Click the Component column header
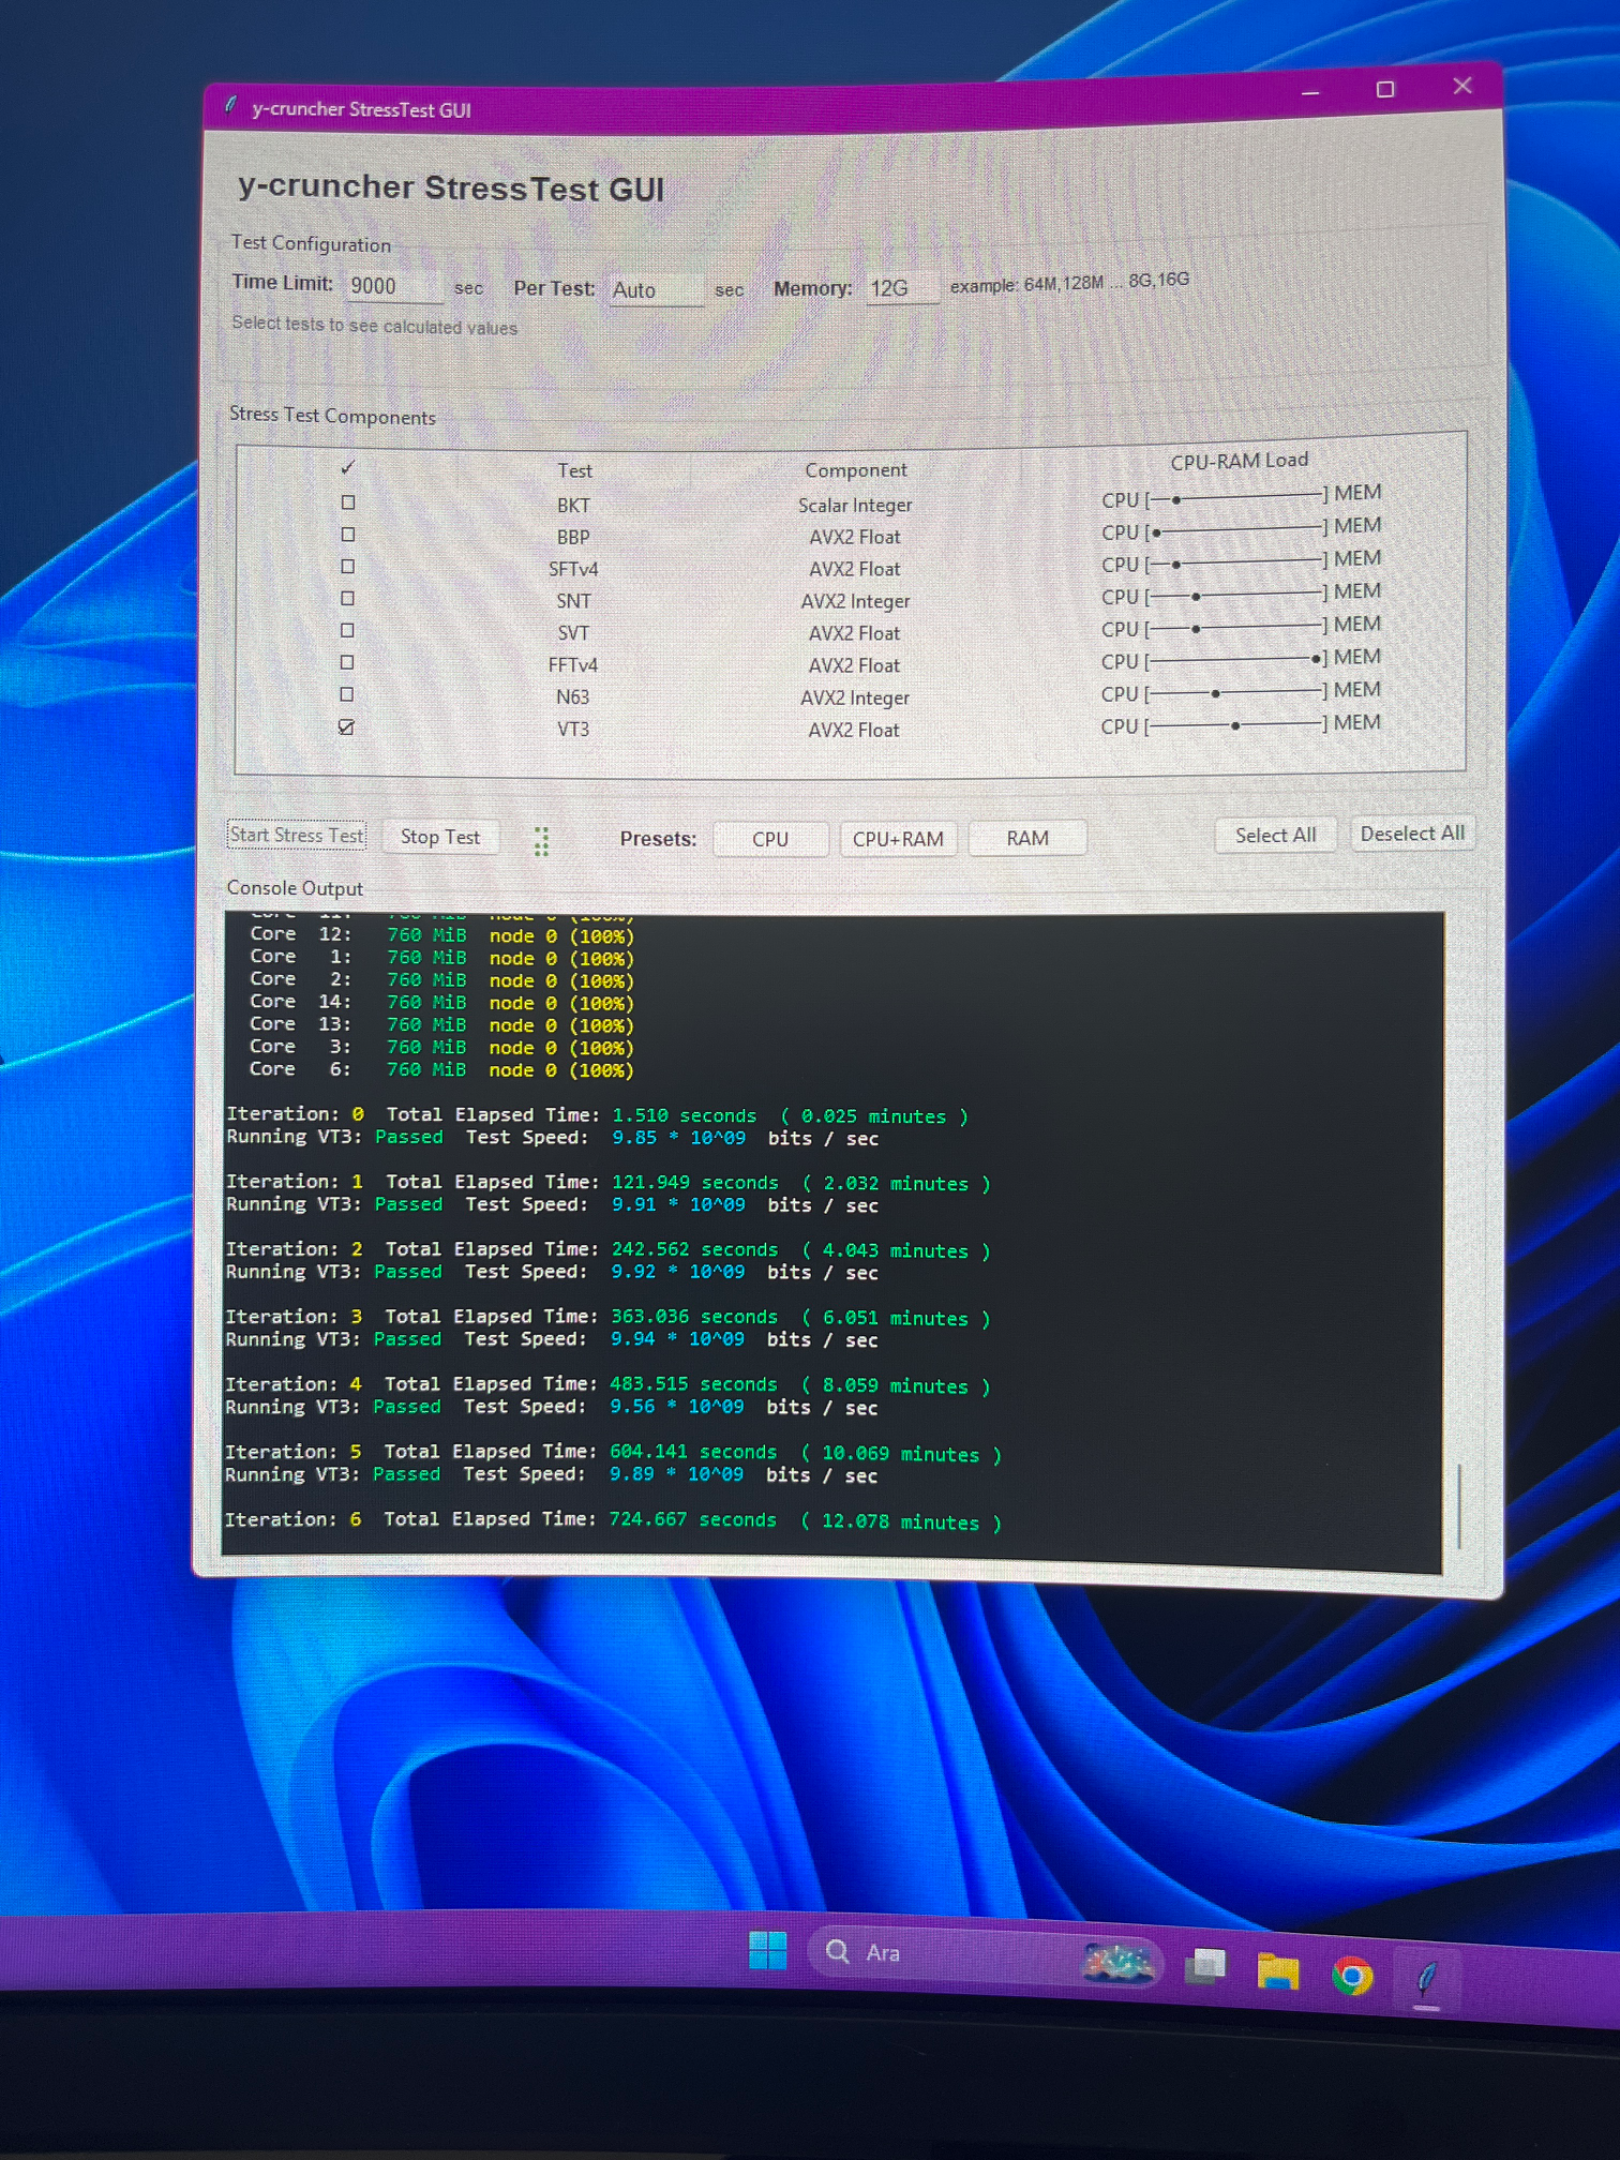Image resolution: width=1620 pixels, height=2160 pixels. coord(856,469)
